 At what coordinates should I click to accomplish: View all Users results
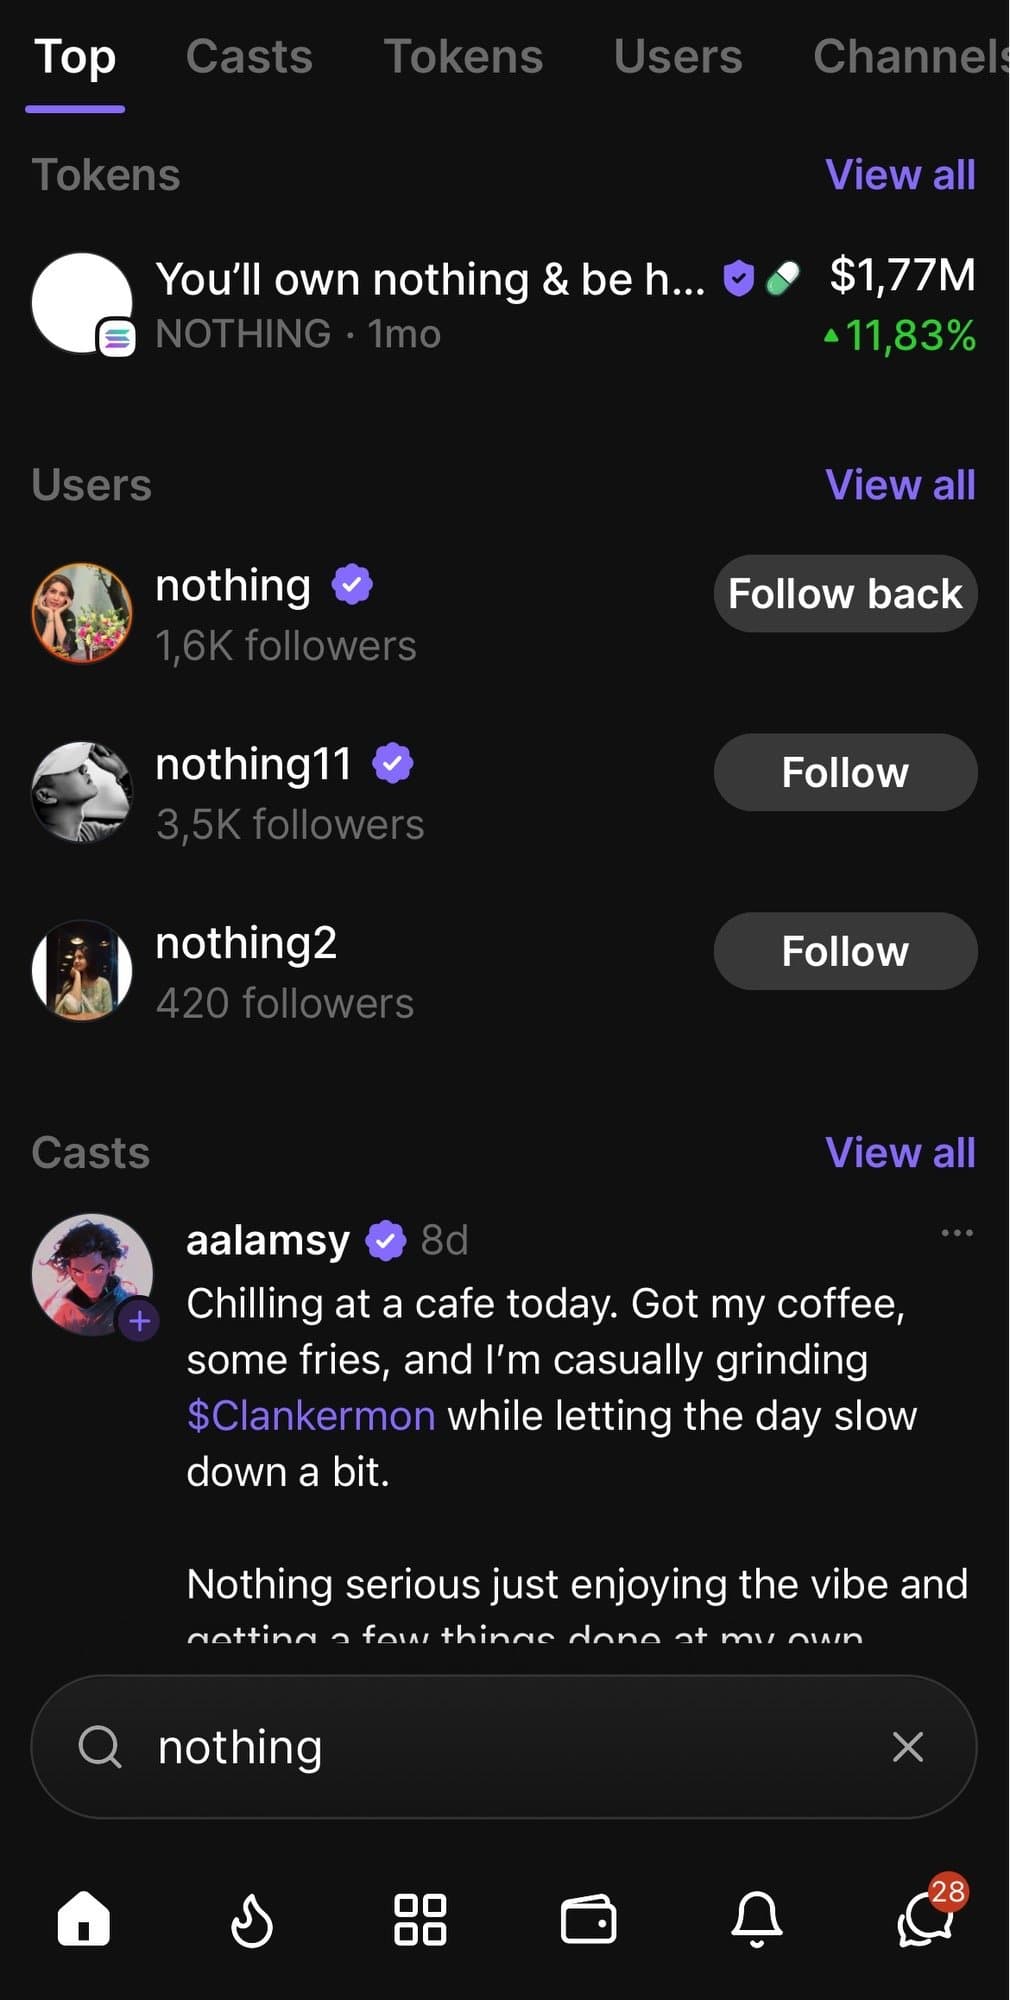[x=900, y=485]
